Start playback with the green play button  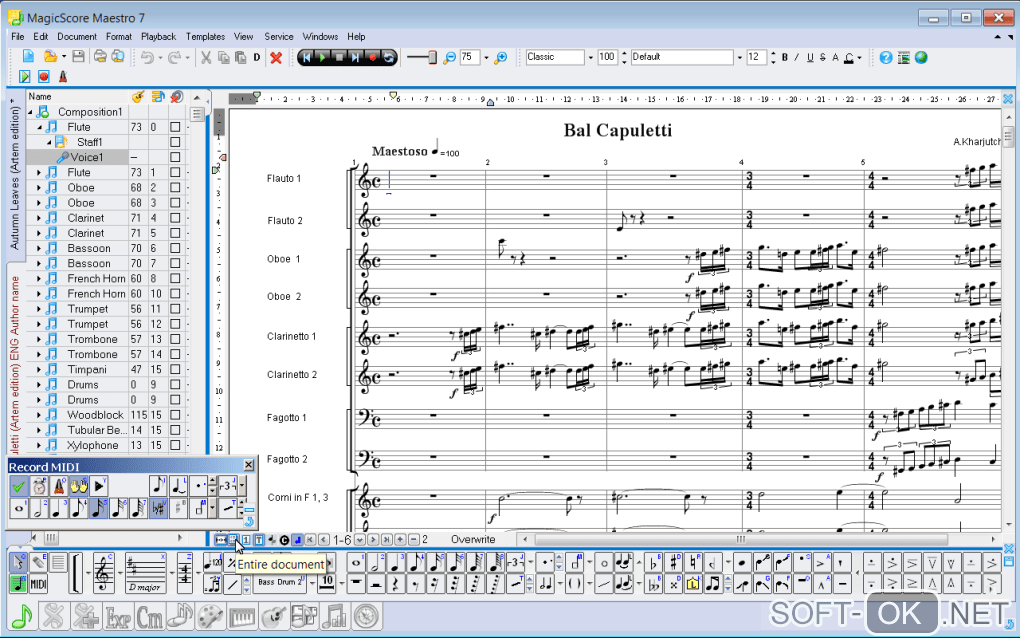click(x=323, y=57)
